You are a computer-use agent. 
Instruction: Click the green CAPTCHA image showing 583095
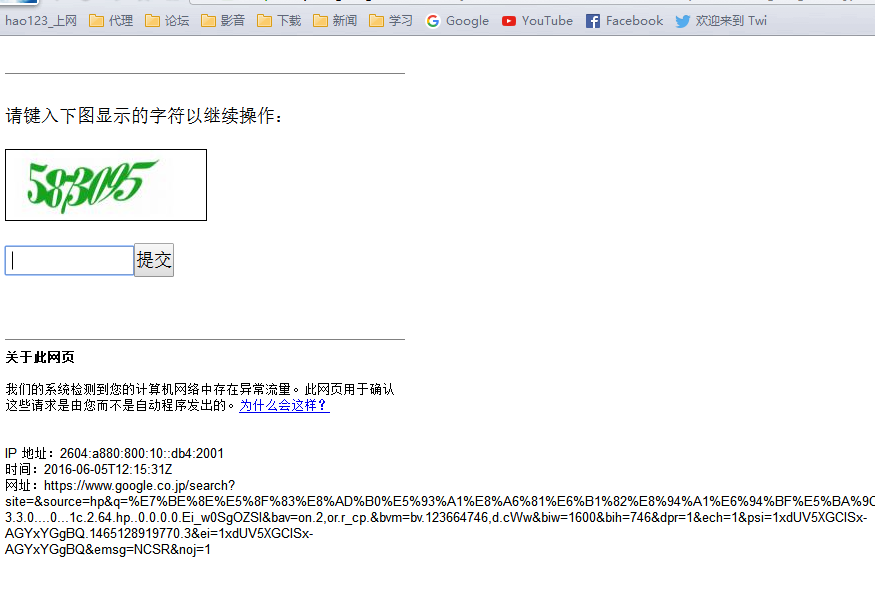click(105, 184)
